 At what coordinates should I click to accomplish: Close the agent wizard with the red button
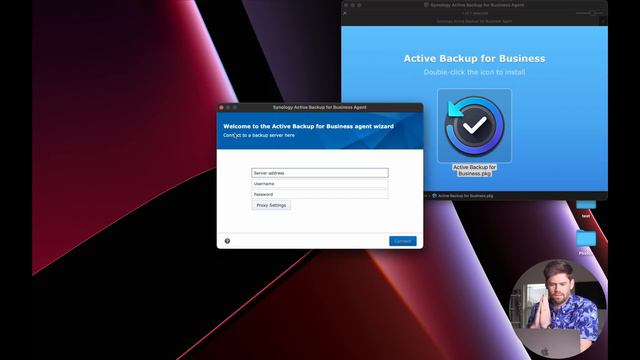point(222,107)
